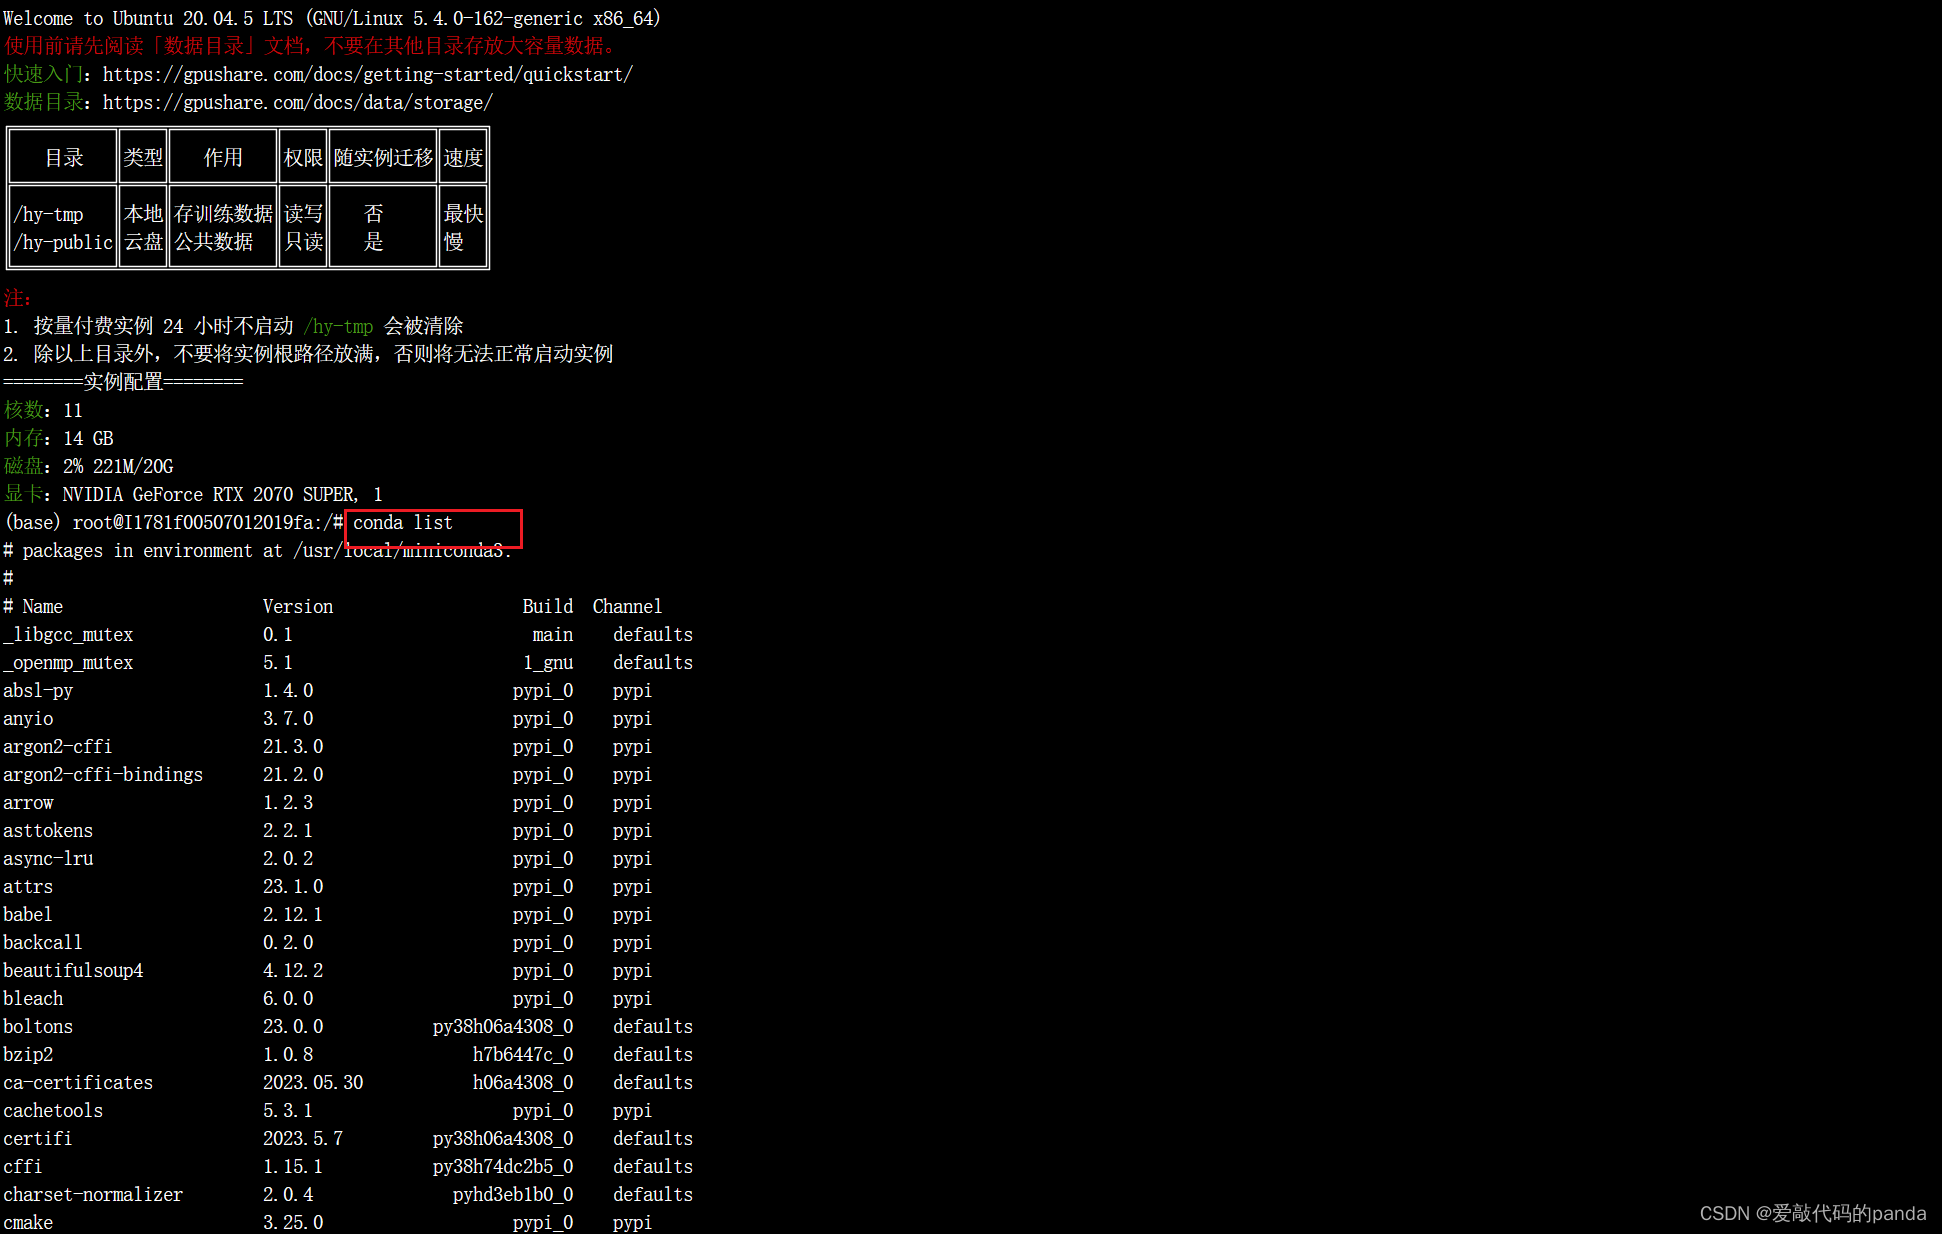The height and width of the screenshot is (1234, 1942).
Task: Click the charset-normalizer package name
Action: 93,1195
